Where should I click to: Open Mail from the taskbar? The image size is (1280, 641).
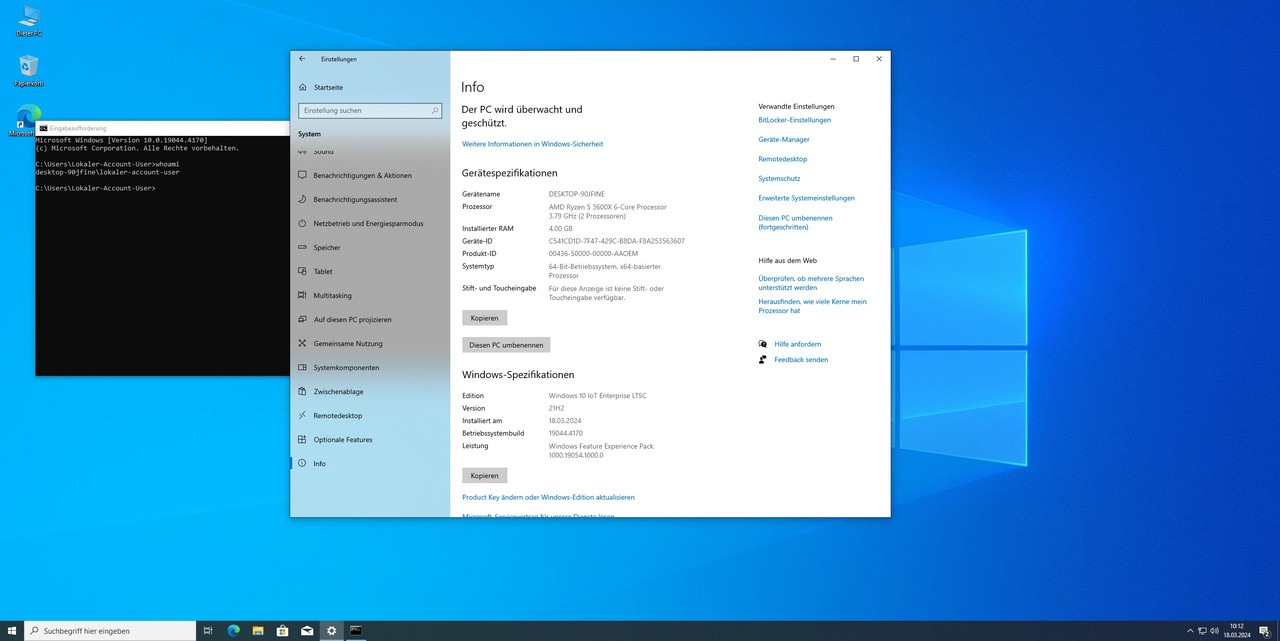(307, 631)
